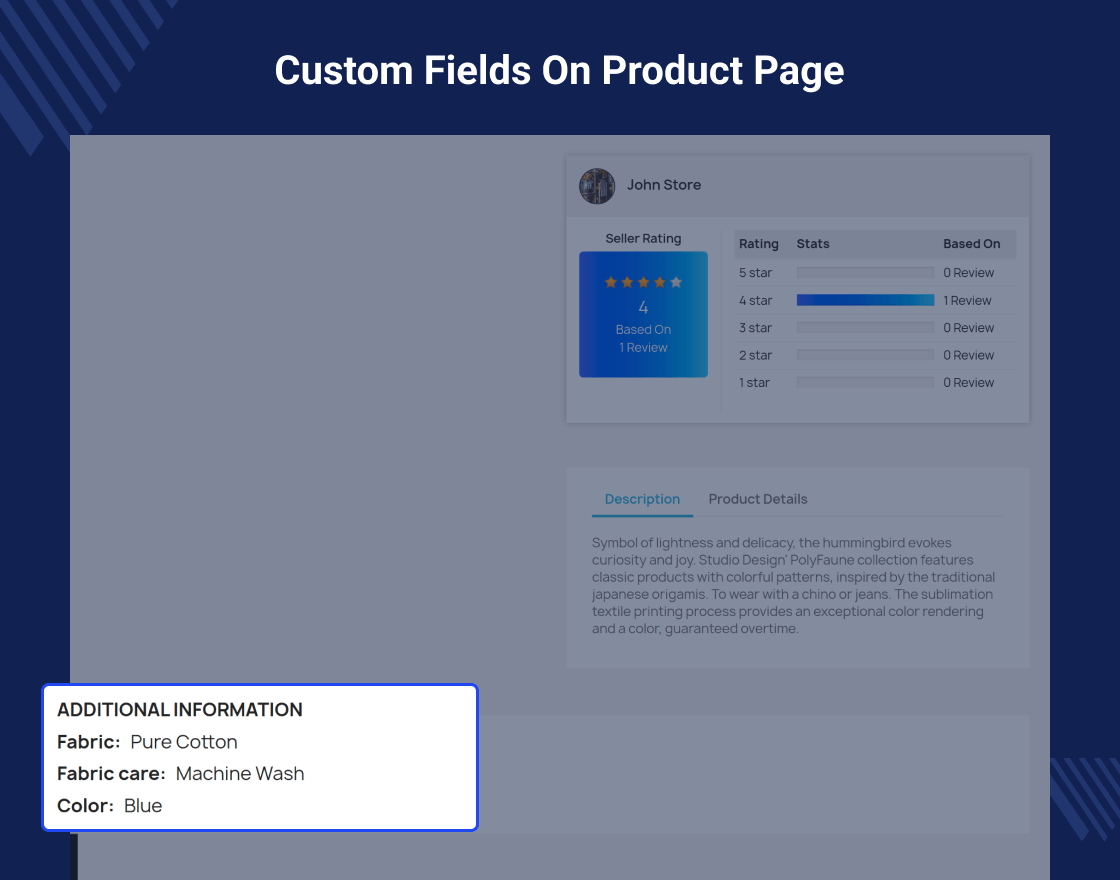The width and height of the screenshot is (1120, 880).
Task: Open the John Store seller link
Action: coord(664,185)
